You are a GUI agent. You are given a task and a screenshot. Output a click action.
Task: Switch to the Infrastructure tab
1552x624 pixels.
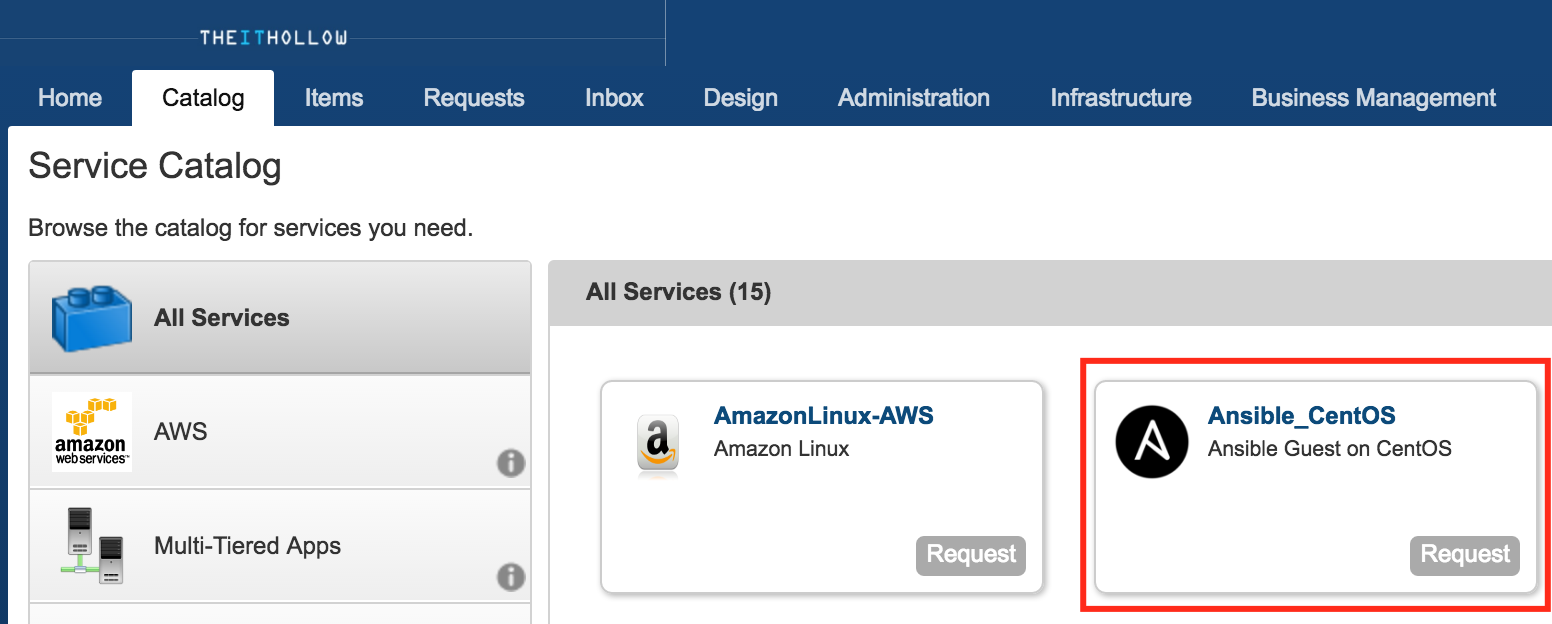pos(1121,98)
